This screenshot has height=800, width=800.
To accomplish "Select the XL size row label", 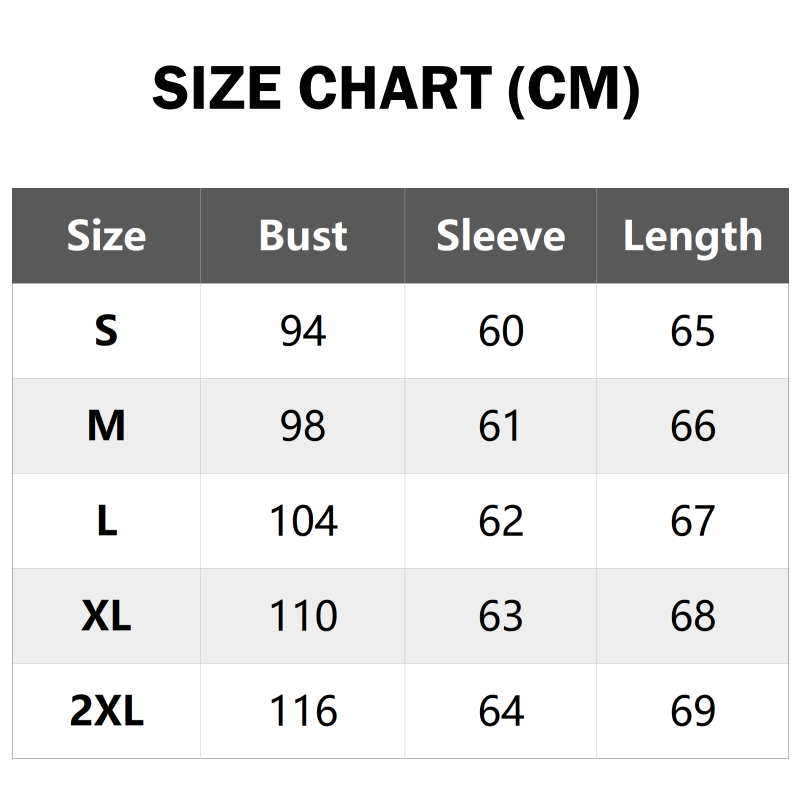I will pyautogui.click(x=106, y=616).
